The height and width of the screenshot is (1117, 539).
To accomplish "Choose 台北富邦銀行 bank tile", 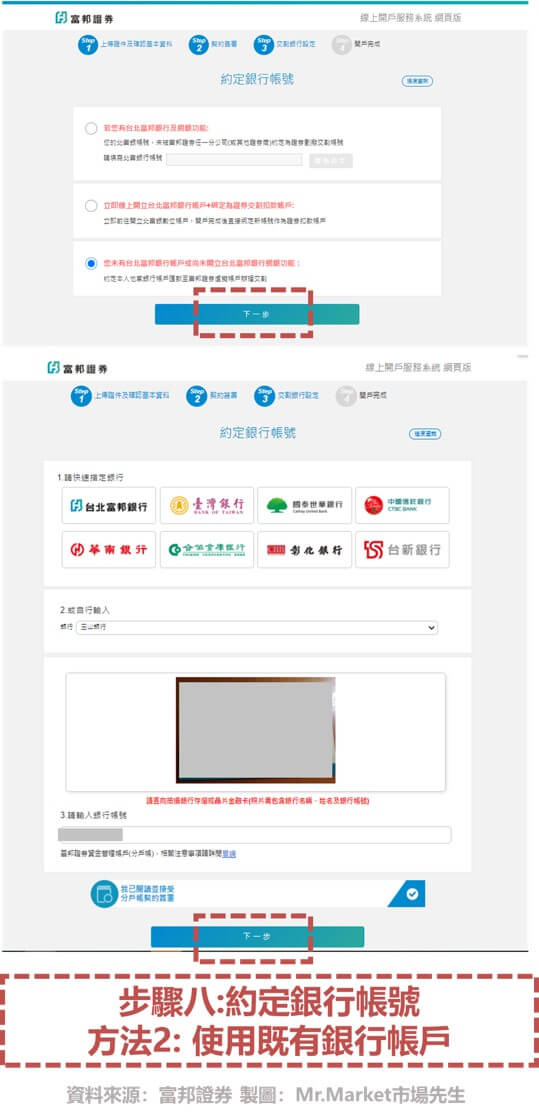I will 109,506.
